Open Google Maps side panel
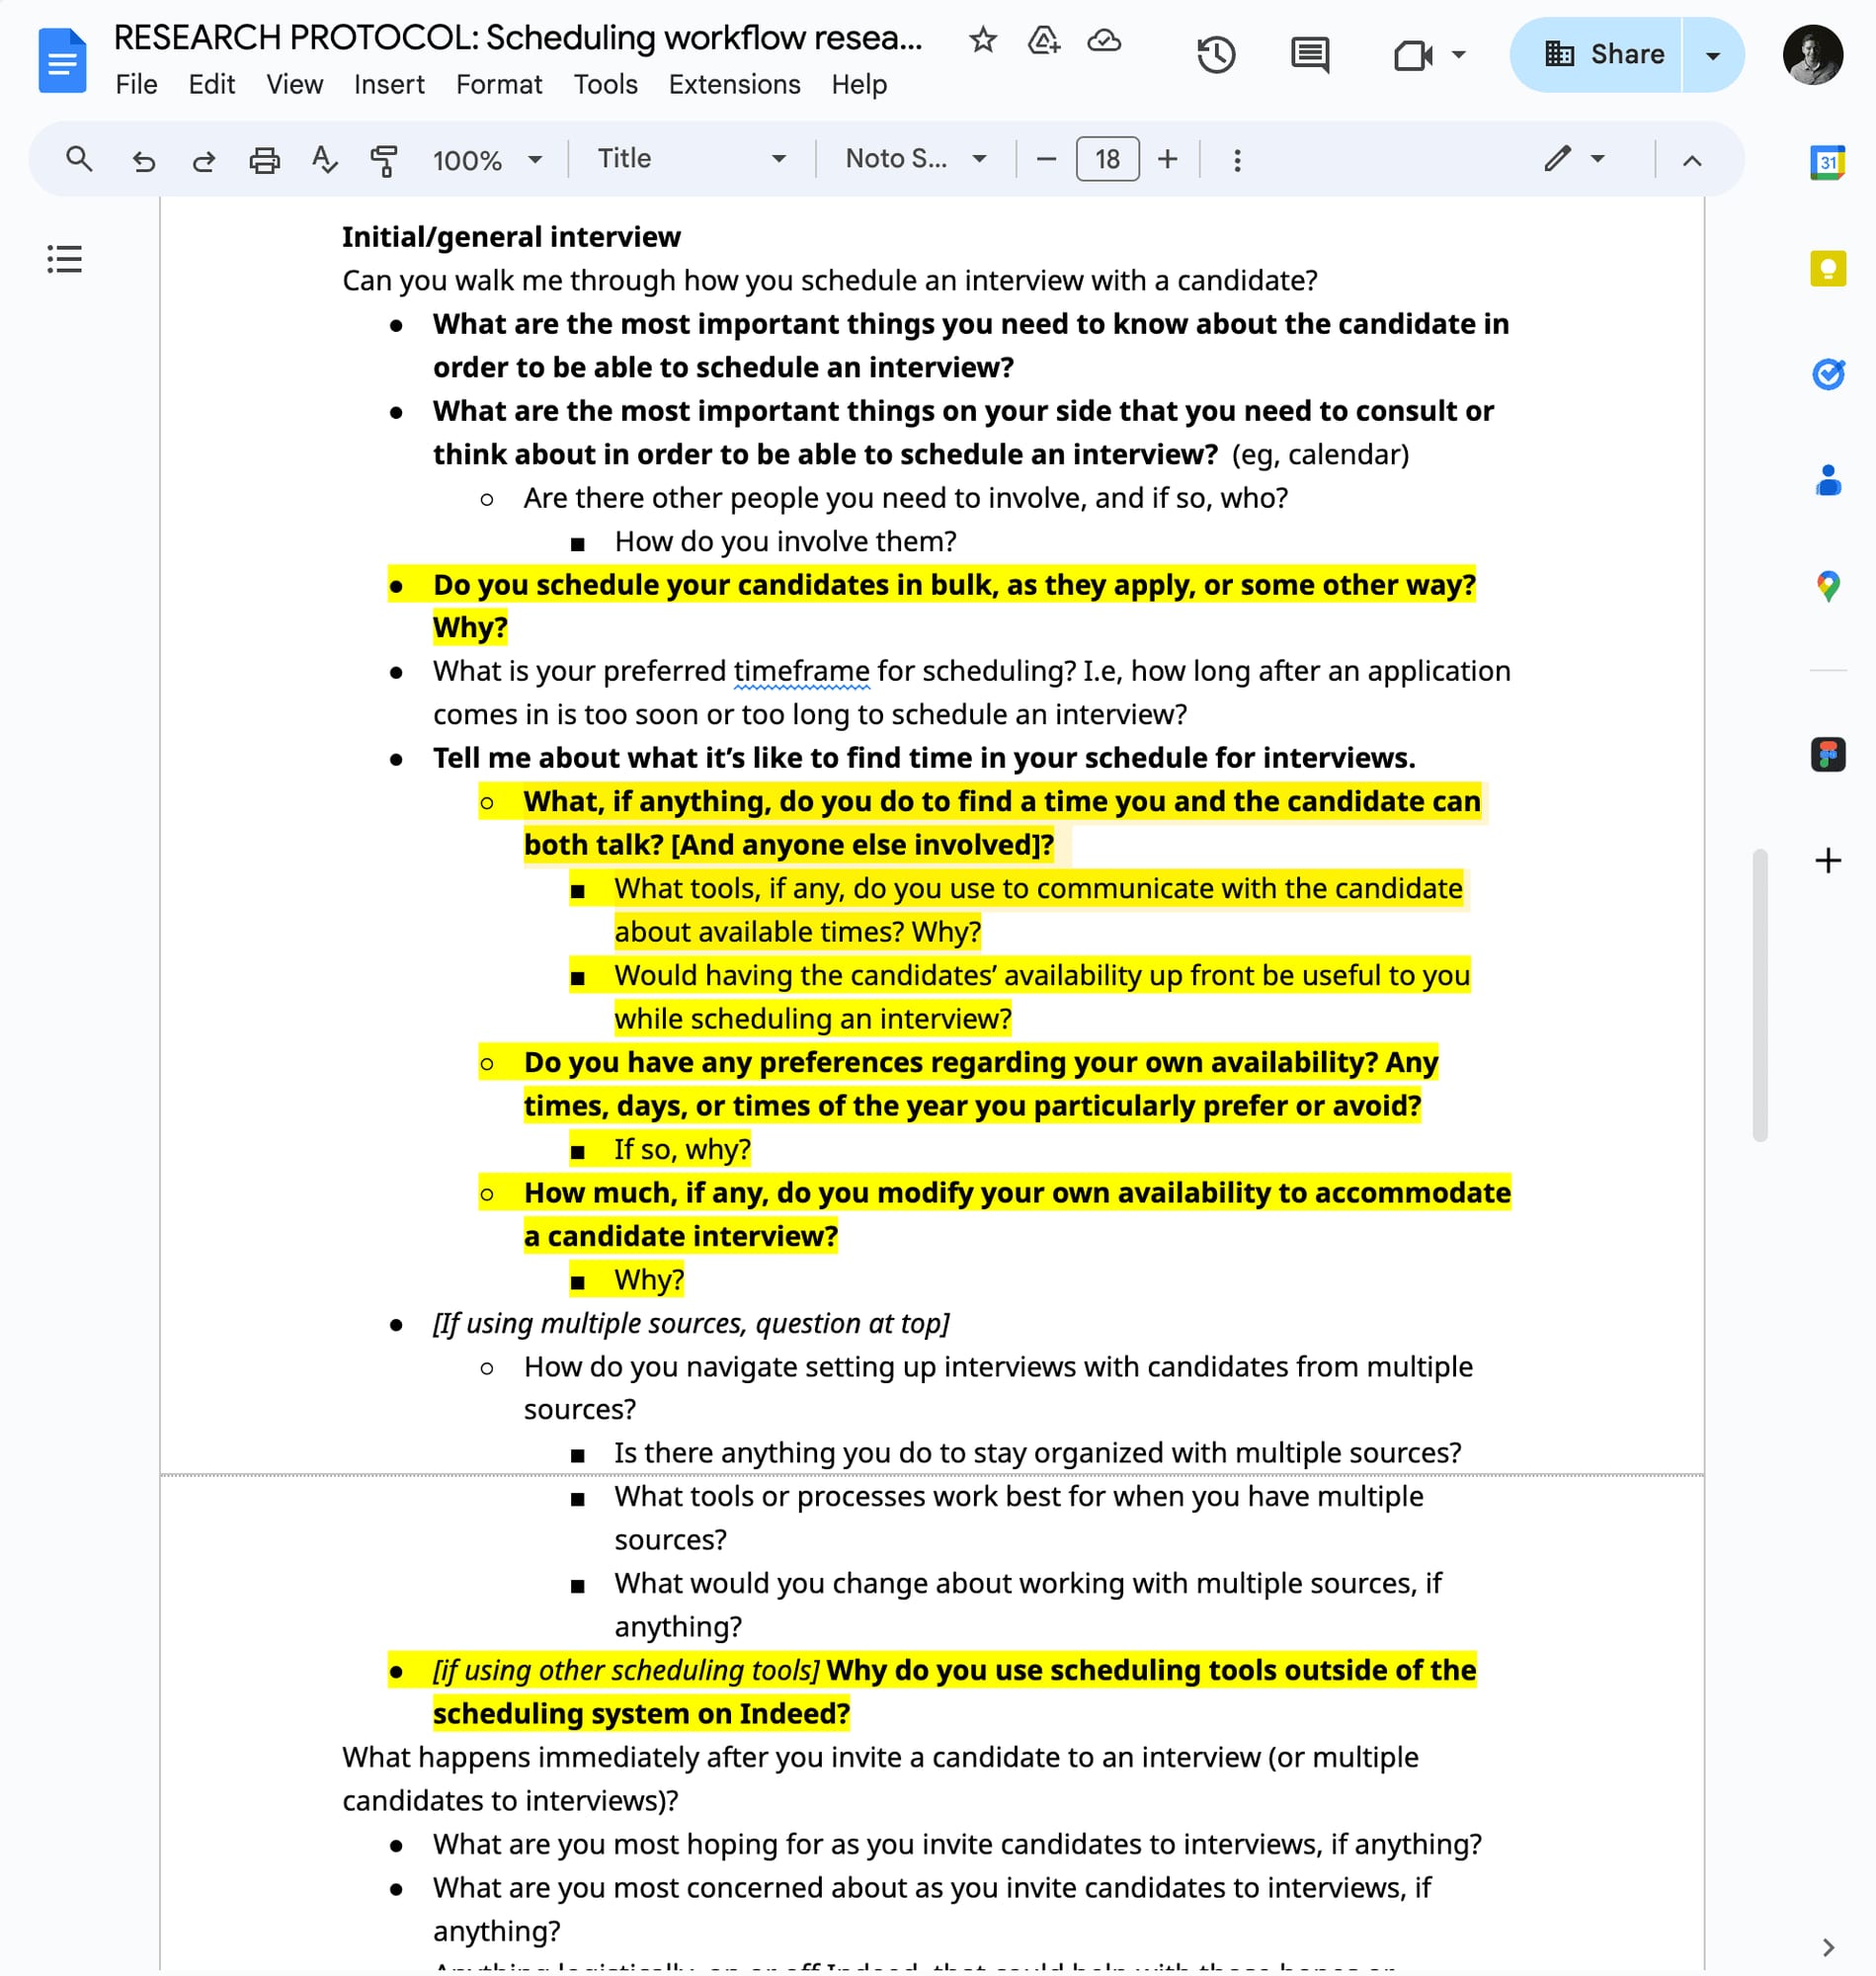This screenshot has height=1976, width=1876. (1827, 586)
